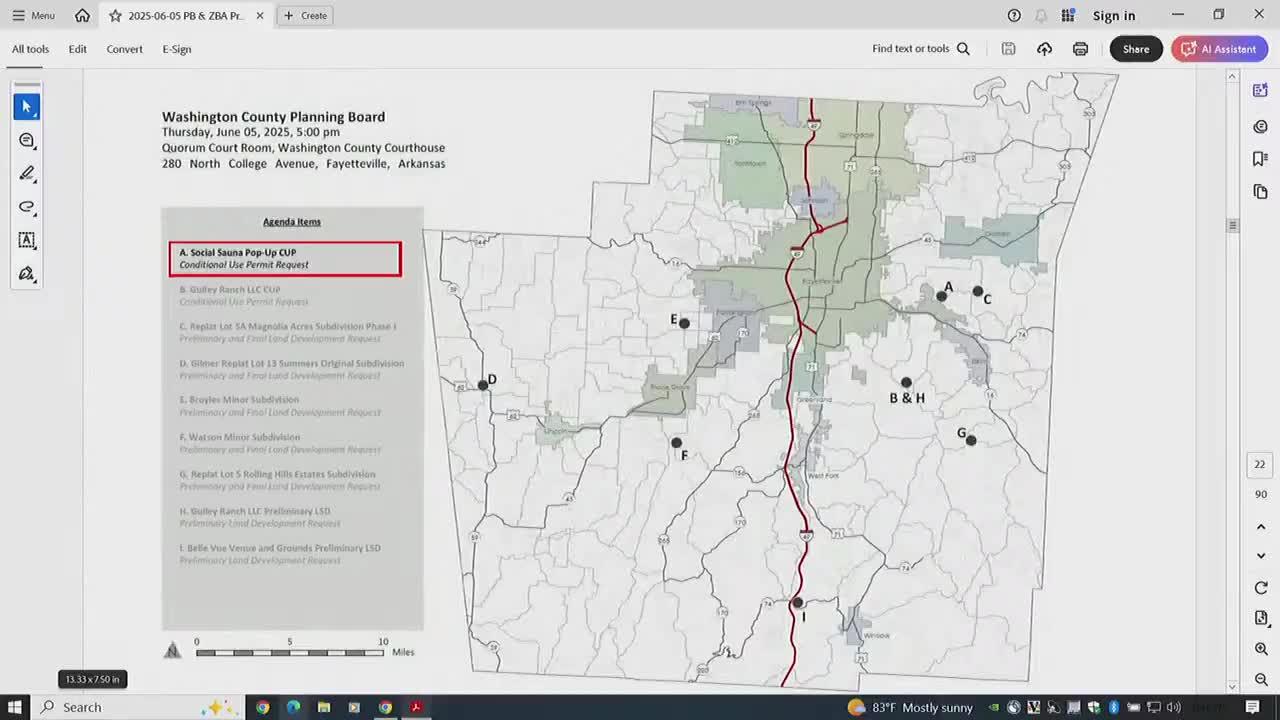Click the Share button
This screenshot has height=720, width=1280.
[1135, 49]
